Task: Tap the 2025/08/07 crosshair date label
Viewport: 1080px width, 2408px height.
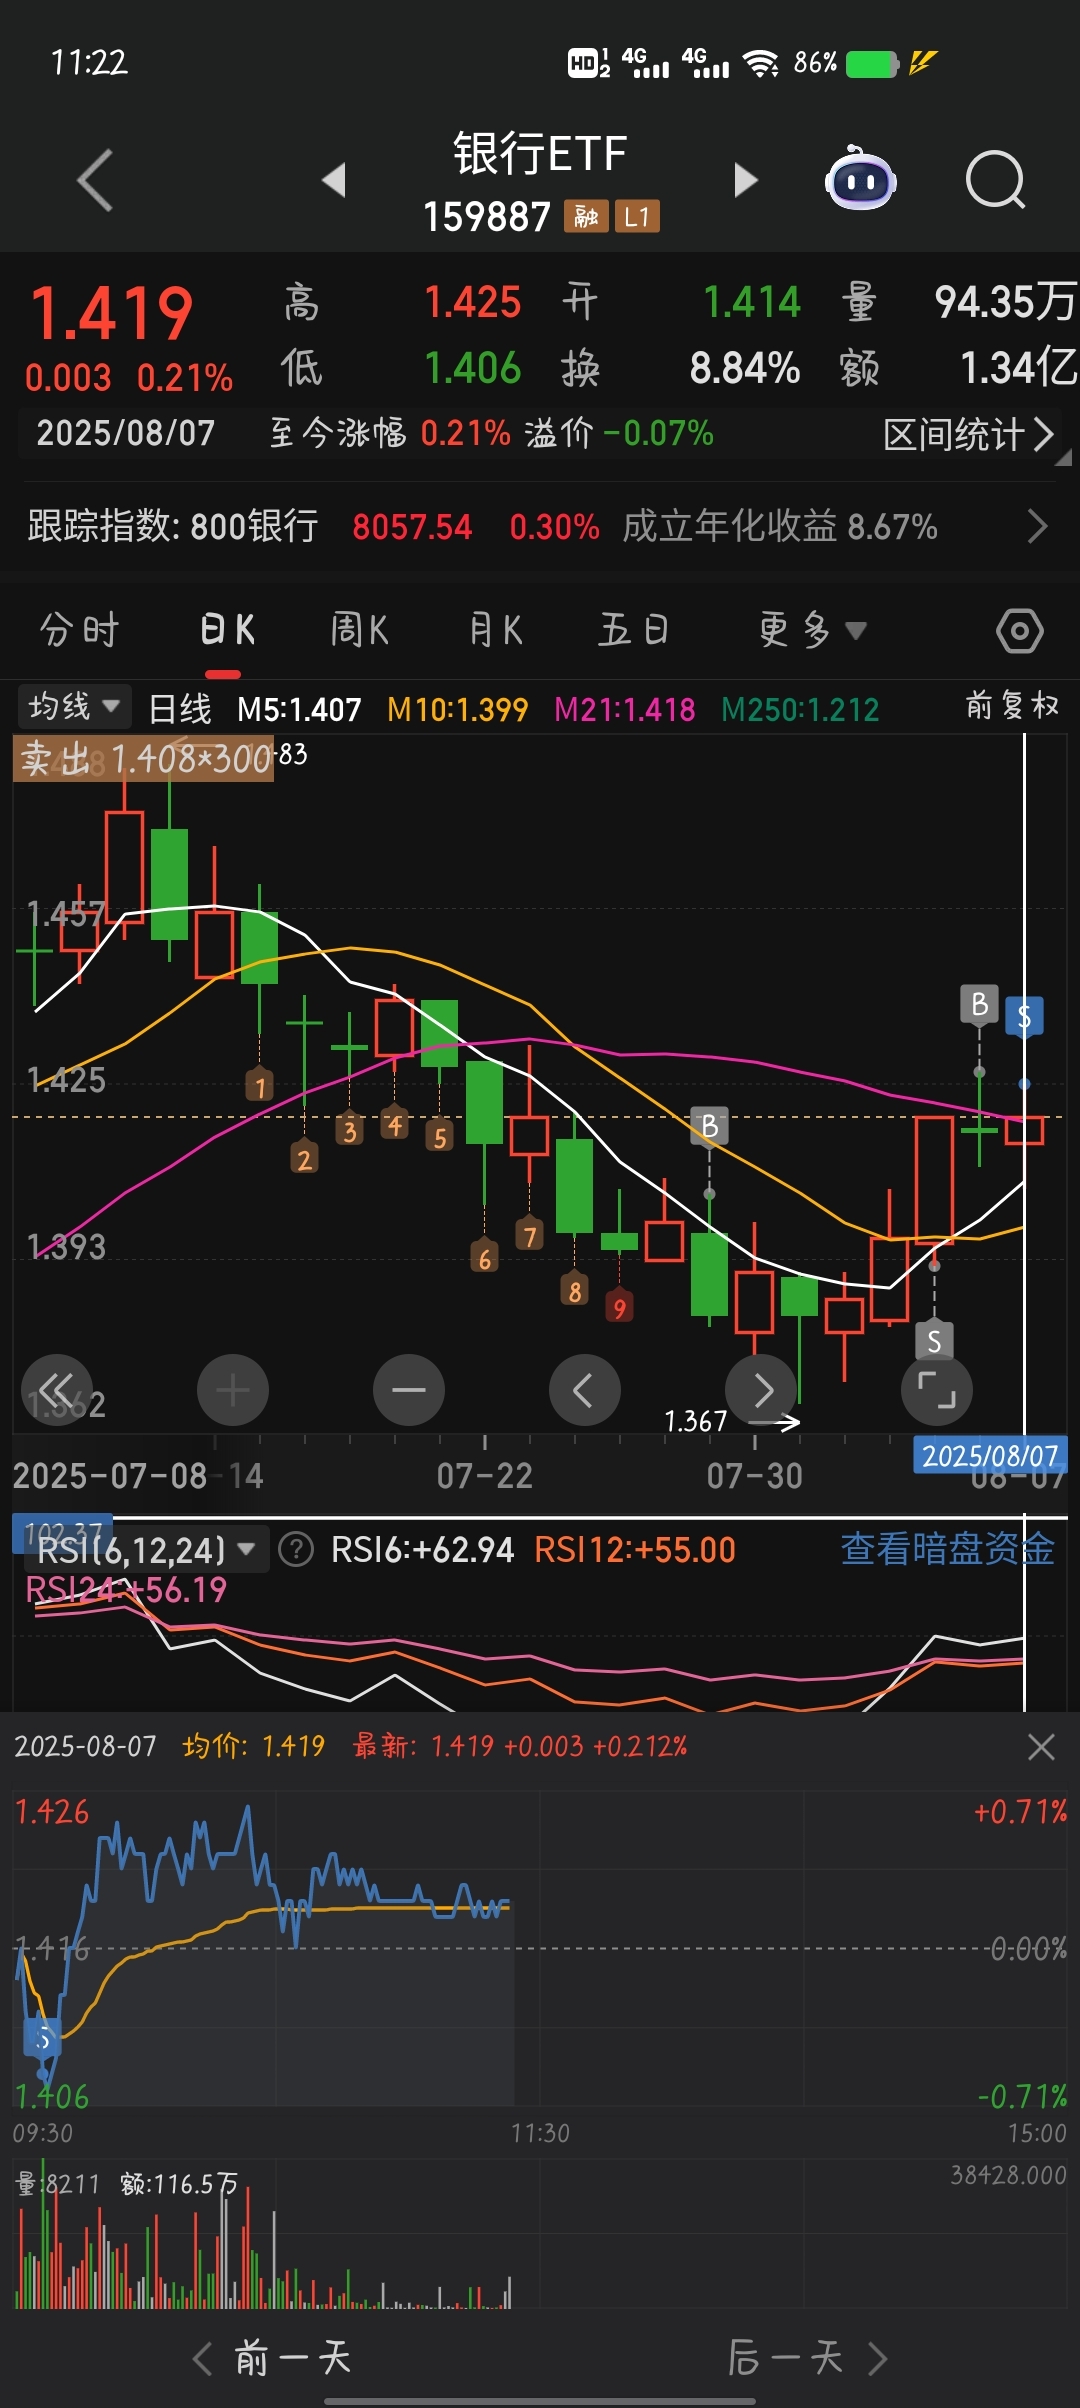Action: [990, 1455]
